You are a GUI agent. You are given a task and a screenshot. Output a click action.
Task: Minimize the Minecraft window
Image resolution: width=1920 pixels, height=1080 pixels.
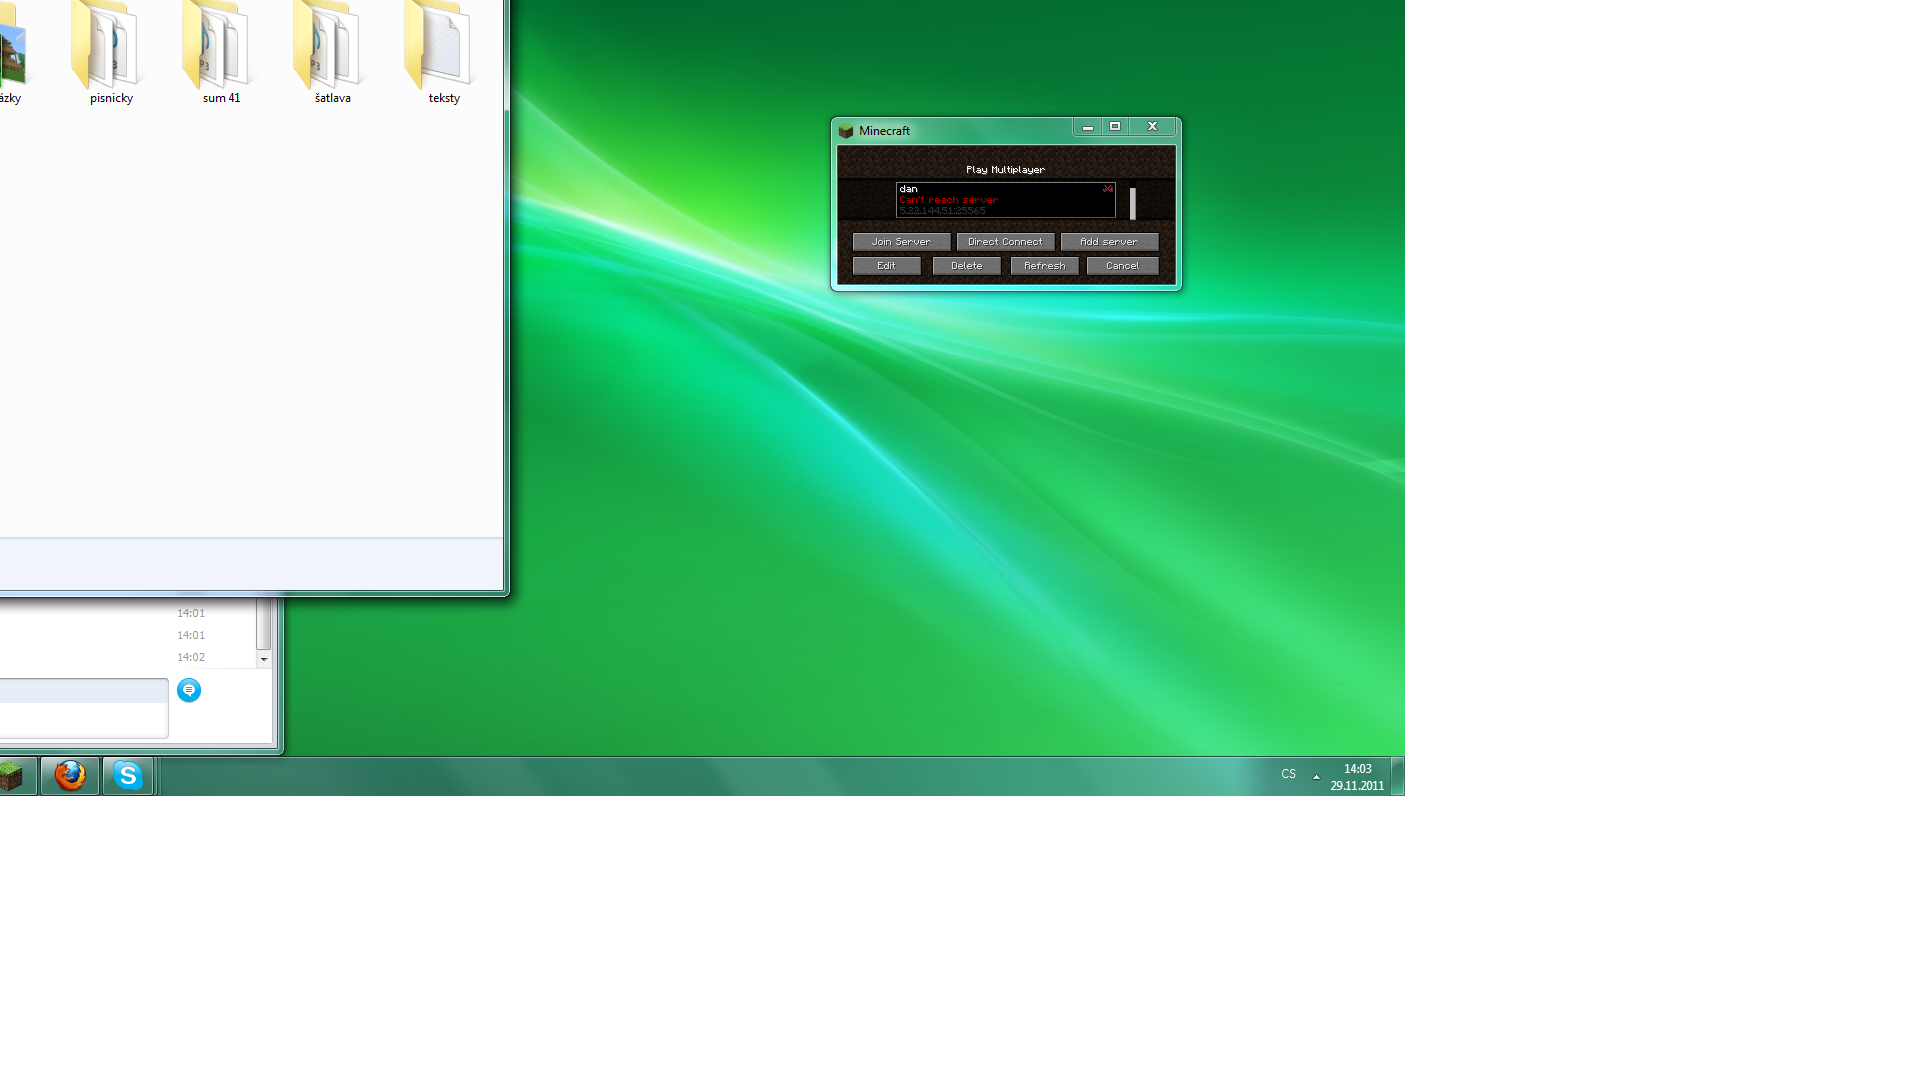tap(1087, 127)
